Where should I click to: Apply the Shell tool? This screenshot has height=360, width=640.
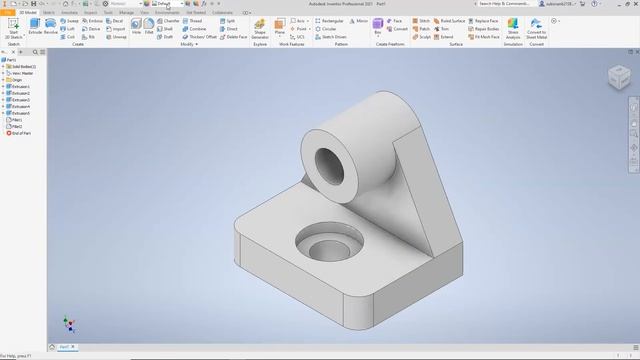[165, 29]
